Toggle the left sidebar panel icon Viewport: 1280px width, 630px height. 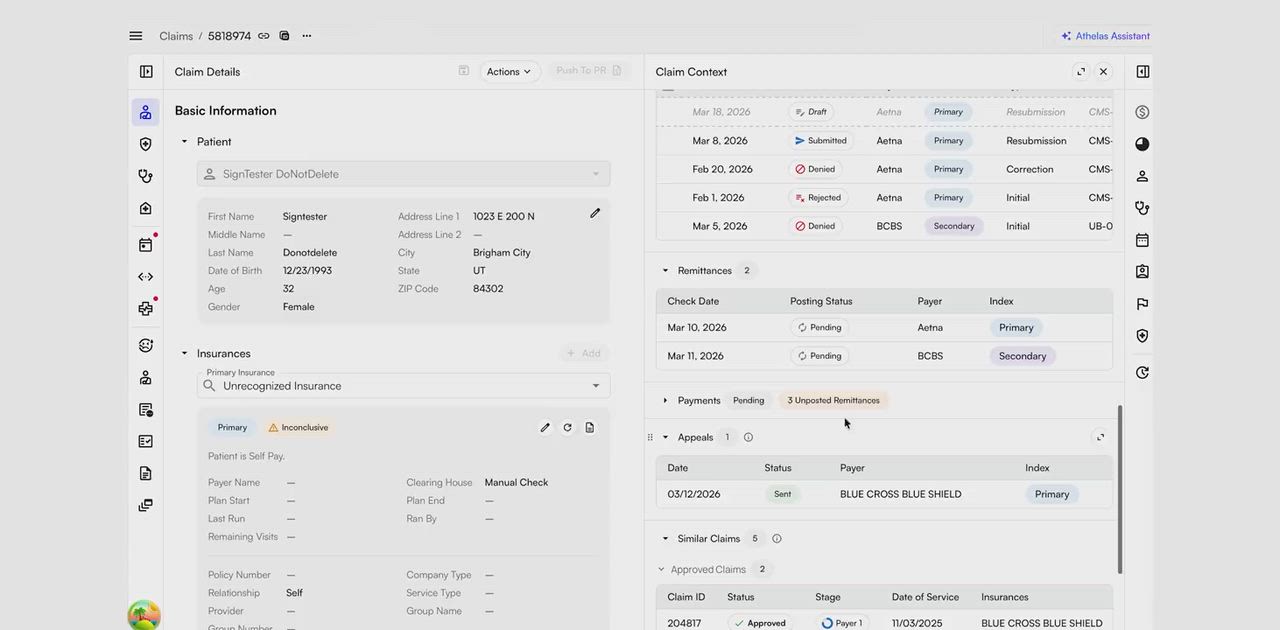tap(146, 72)
